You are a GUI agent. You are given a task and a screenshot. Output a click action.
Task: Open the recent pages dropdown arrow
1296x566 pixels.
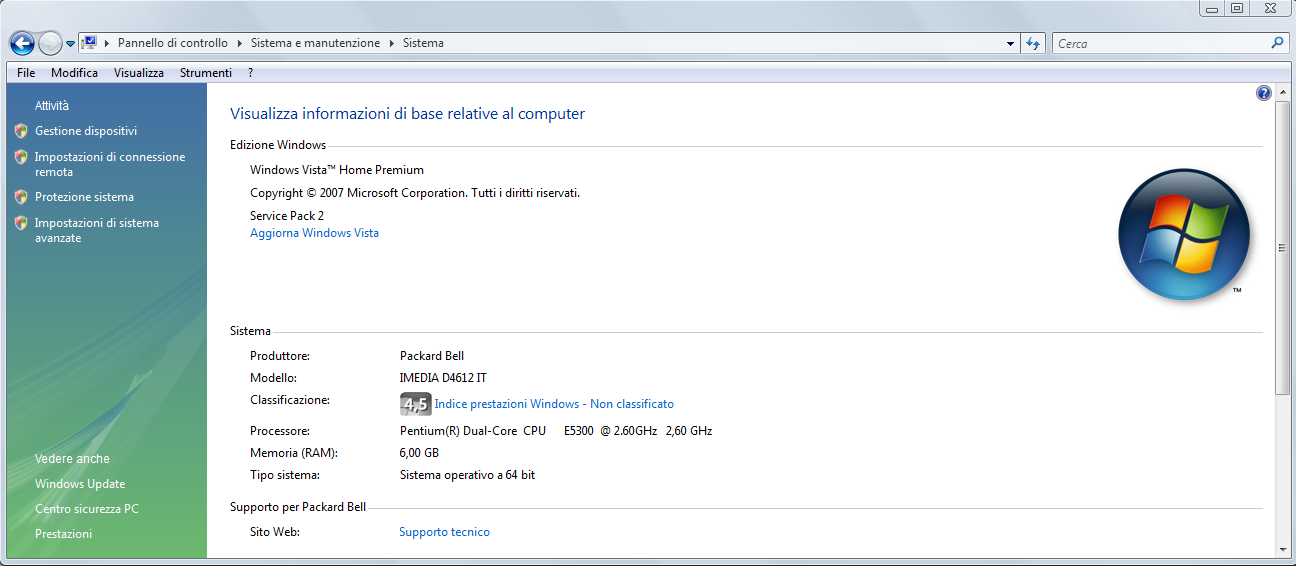70,44
